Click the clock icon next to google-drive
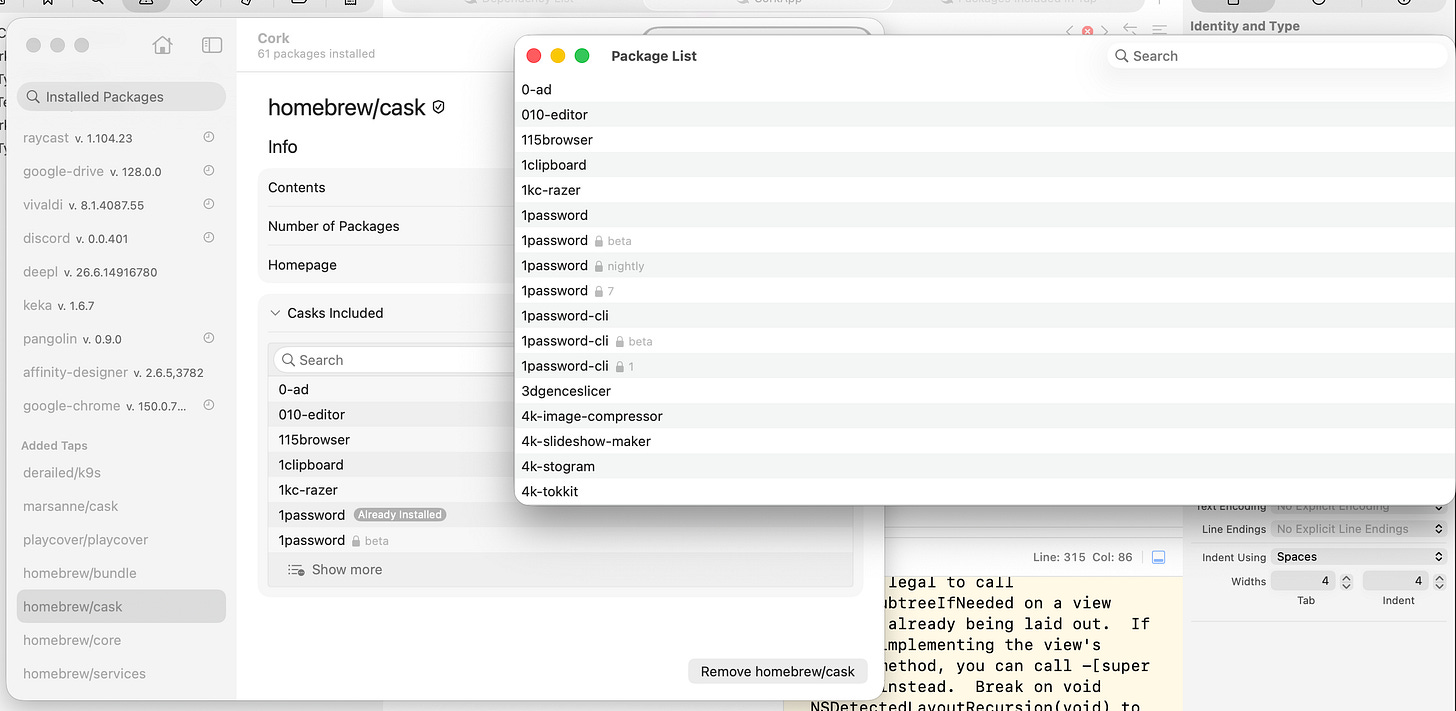Image resolution: width=1456 pixels, height=711 pixels. click(x=209, y=171)
